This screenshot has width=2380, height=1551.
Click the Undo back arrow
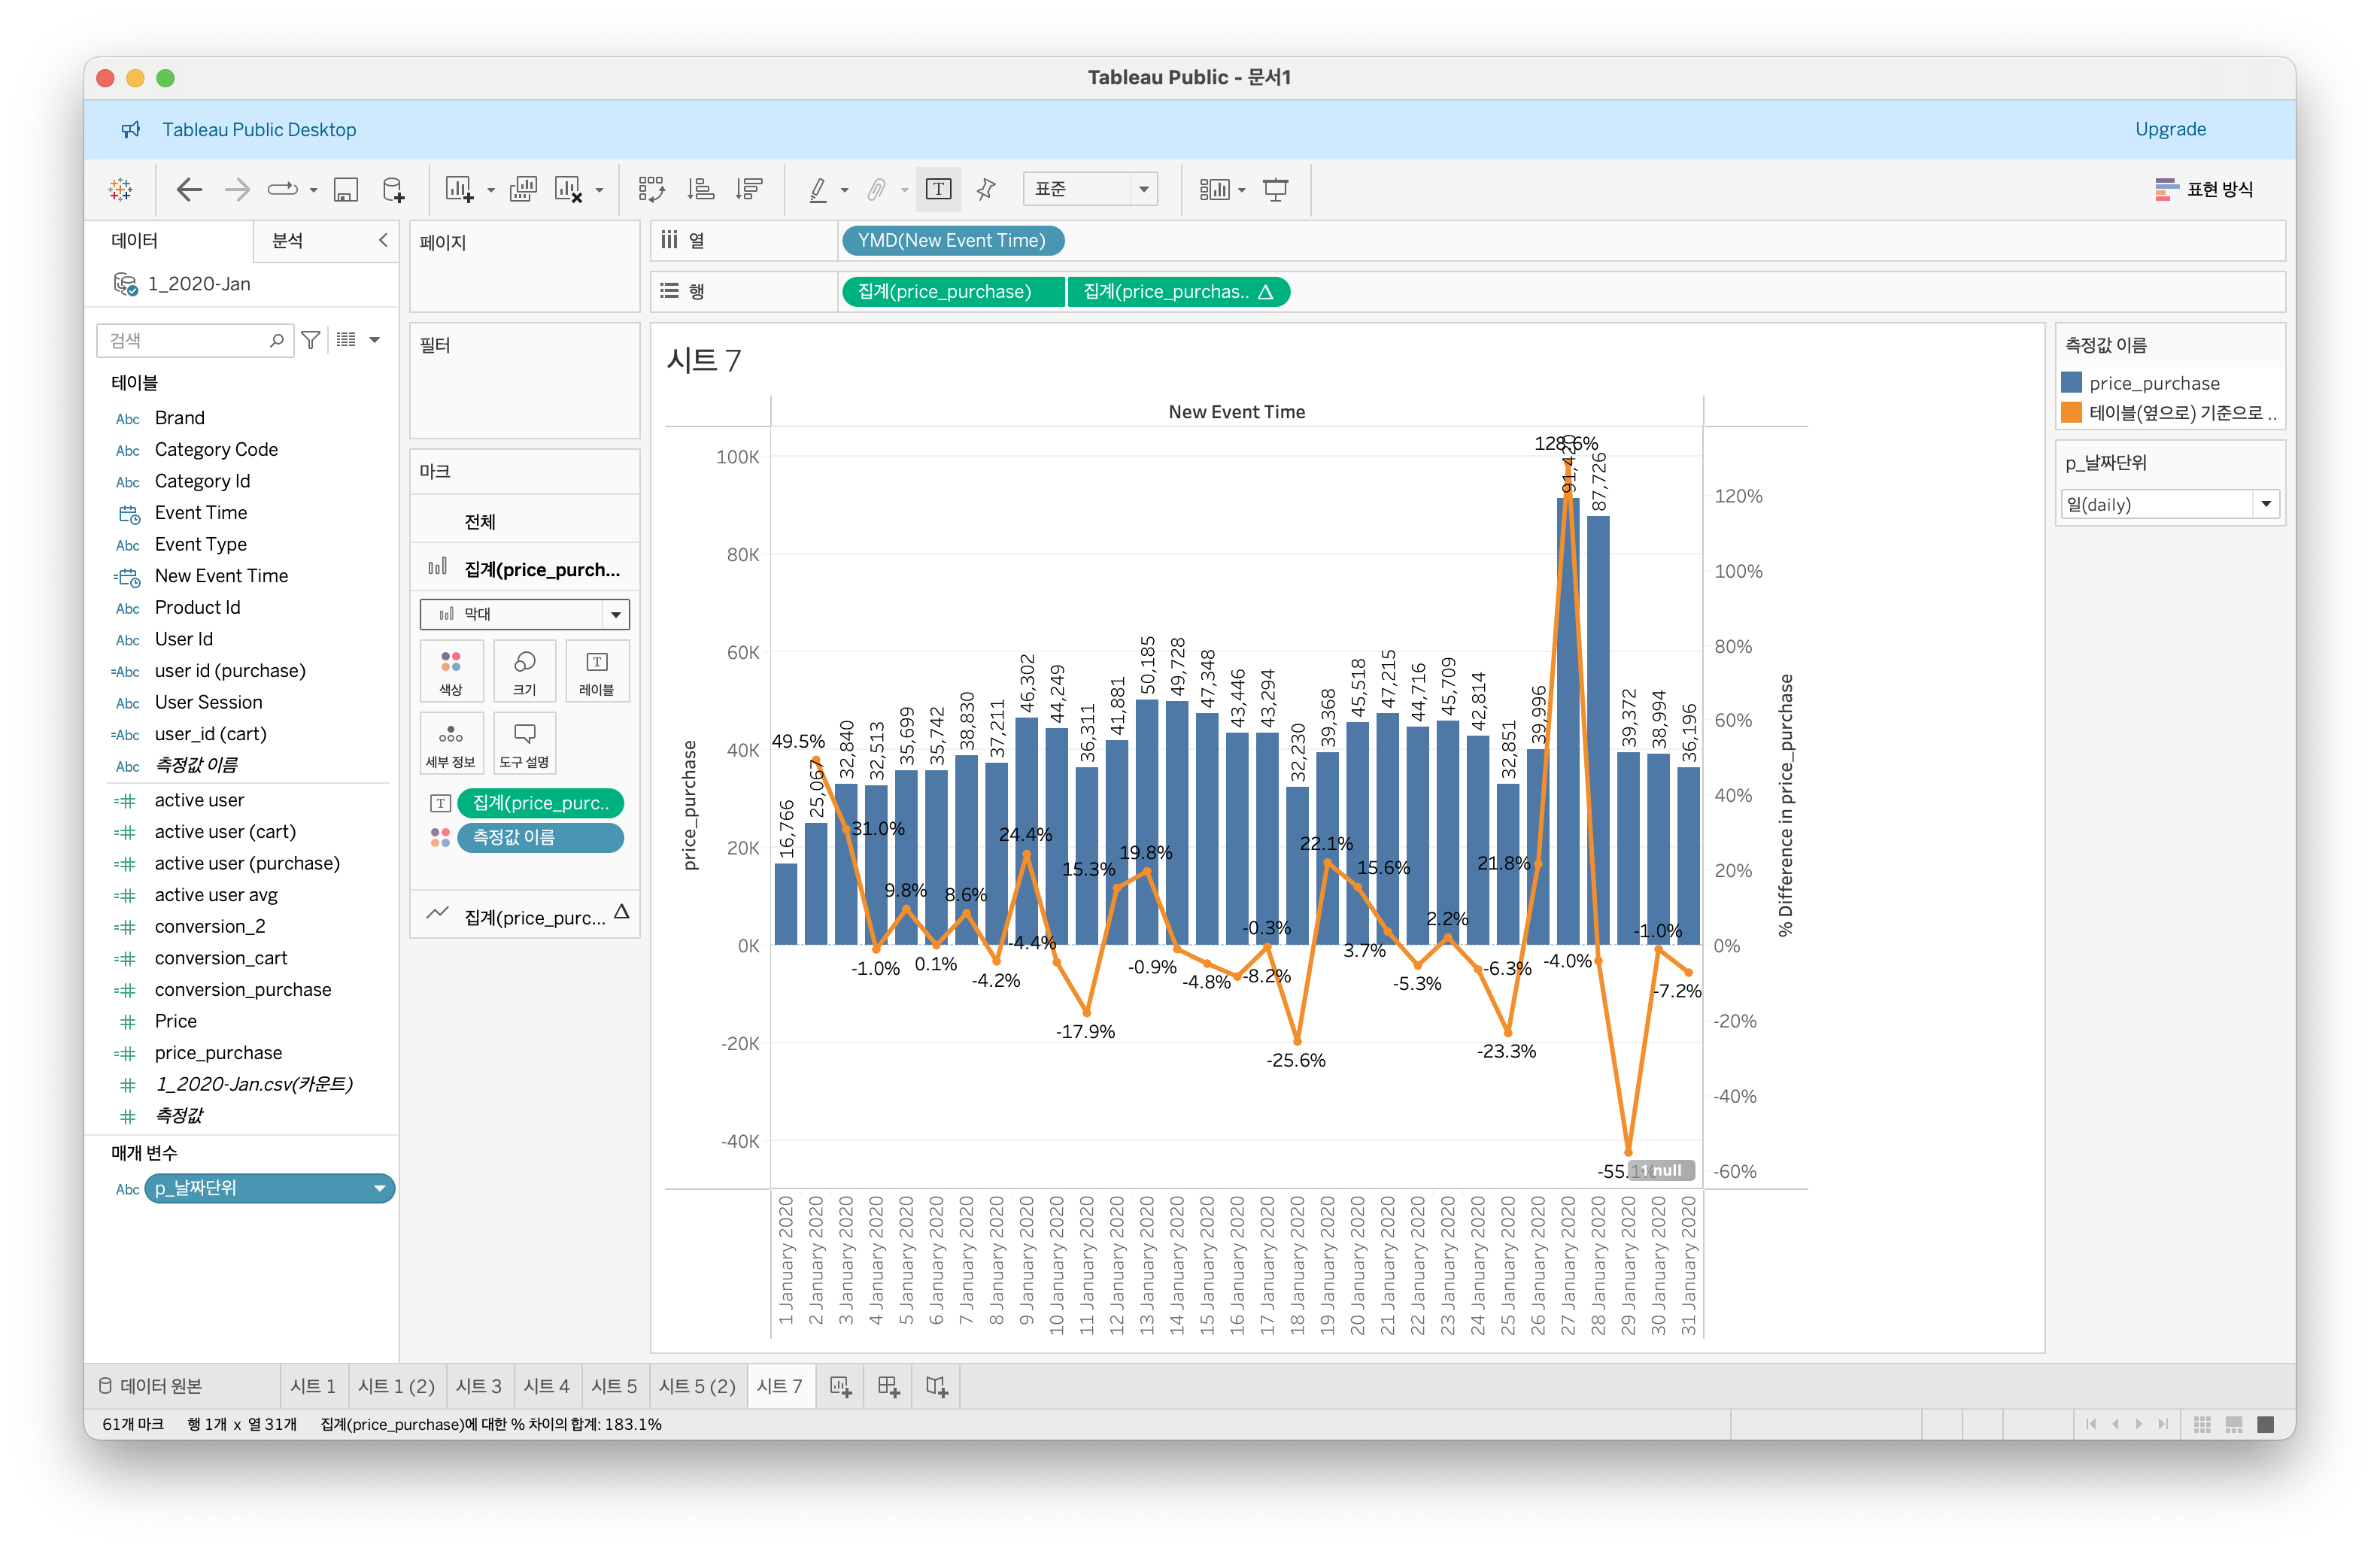pyautogui.click(x=189, y=190)
